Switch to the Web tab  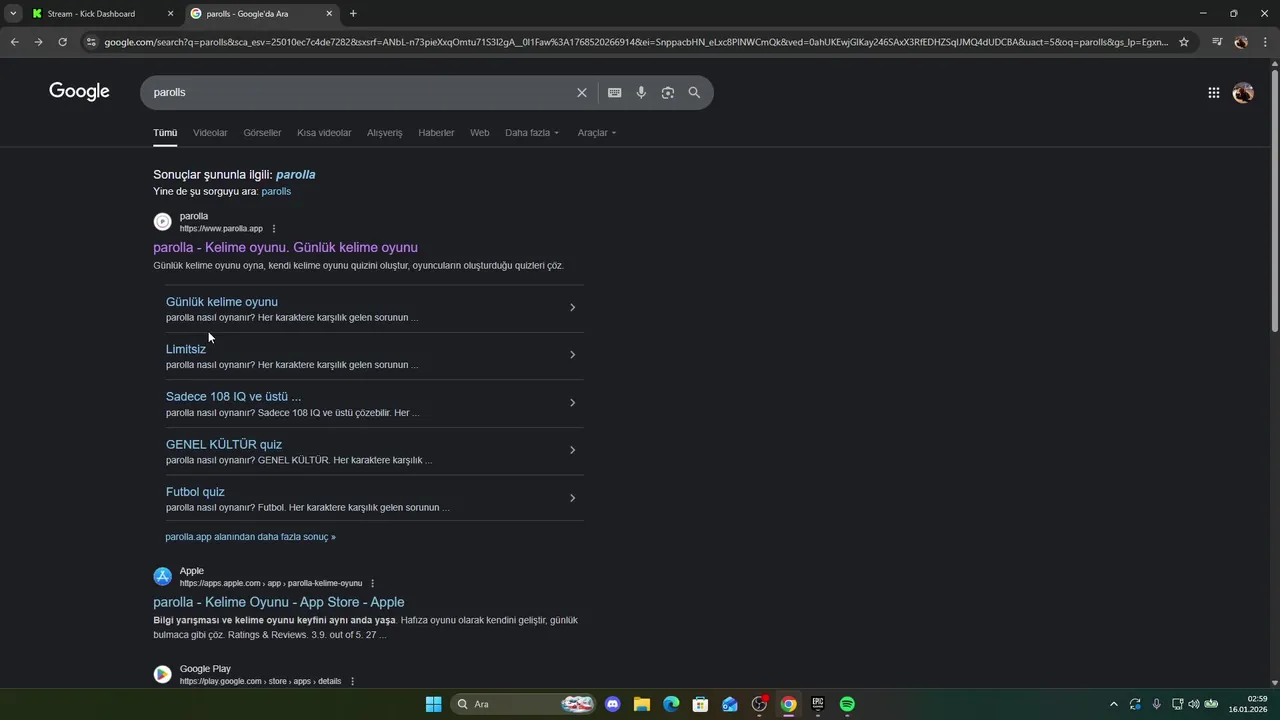click(x=480, y=132)
